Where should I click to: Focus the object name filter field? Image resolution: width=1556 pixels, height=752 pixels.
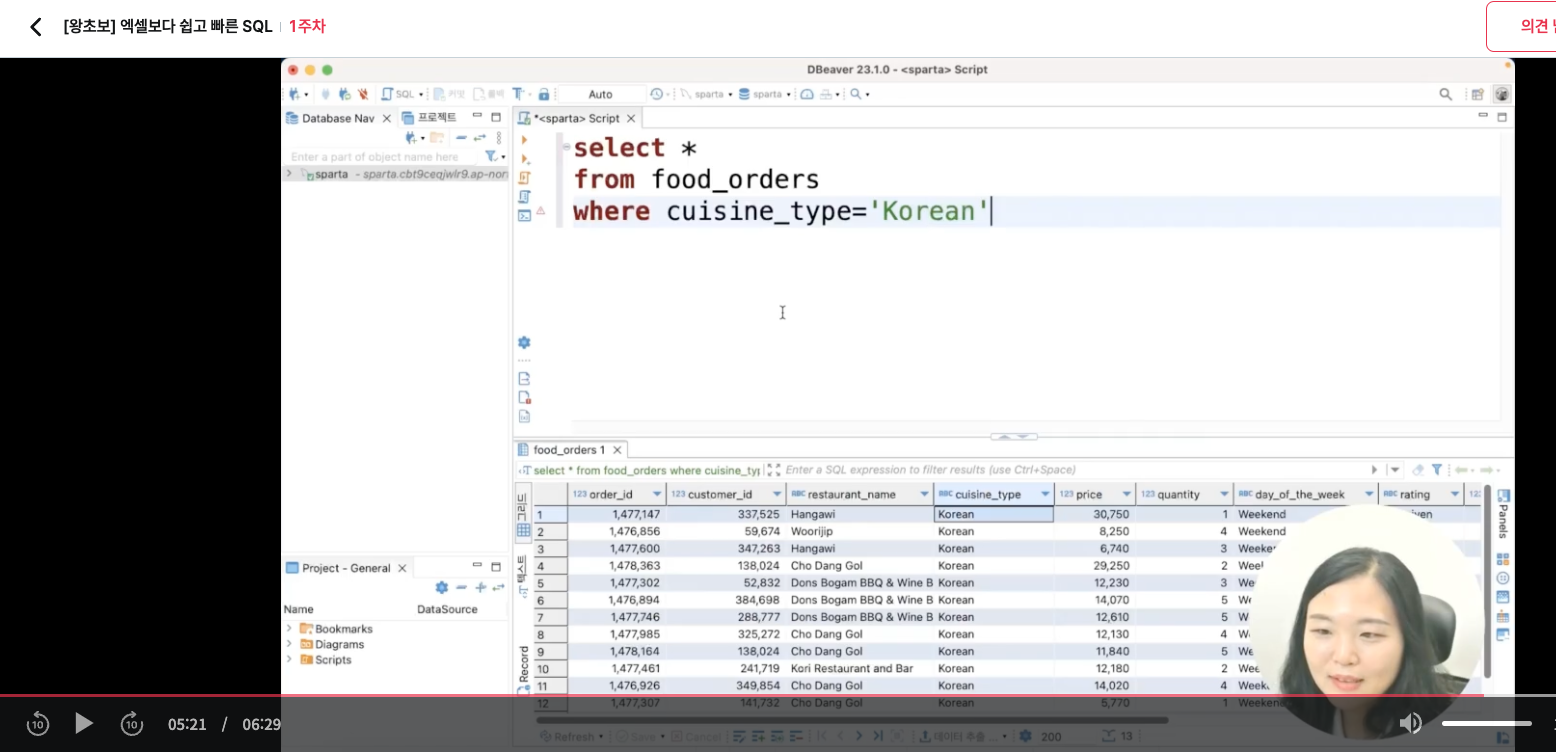click(384, 157)
